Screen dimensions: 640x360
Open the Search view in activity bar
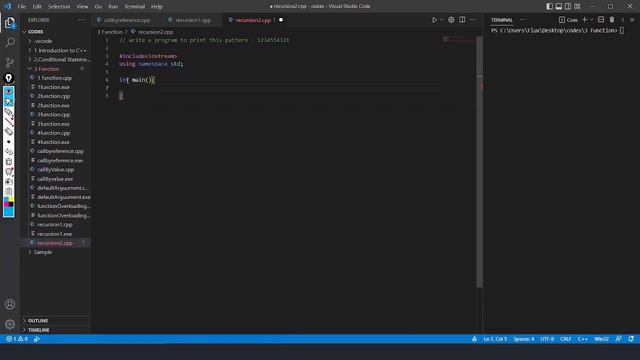tap(10, 42)
